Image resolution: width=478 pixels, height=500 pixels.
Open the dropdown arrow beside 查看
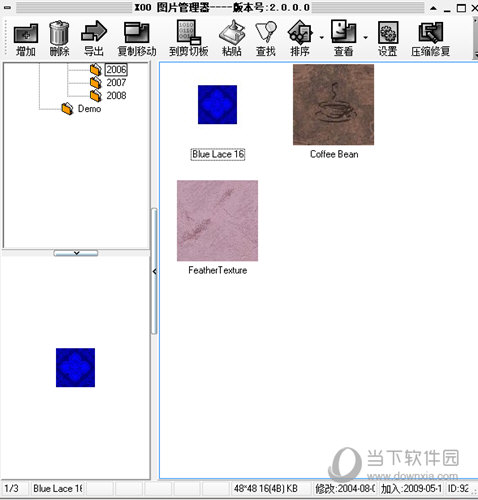pos(365,38)
